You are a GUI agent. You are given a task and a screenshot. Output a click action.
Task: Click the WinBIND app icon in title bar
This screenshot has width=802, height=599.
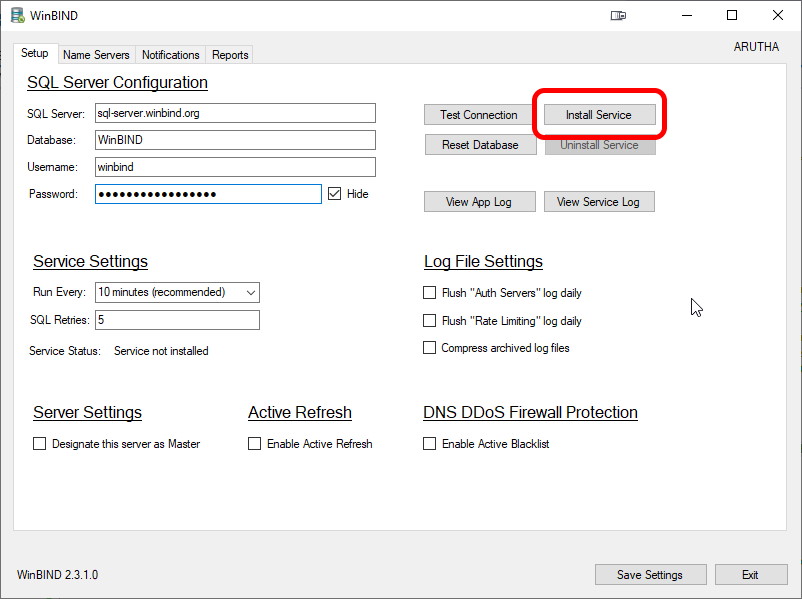point(18,15)
